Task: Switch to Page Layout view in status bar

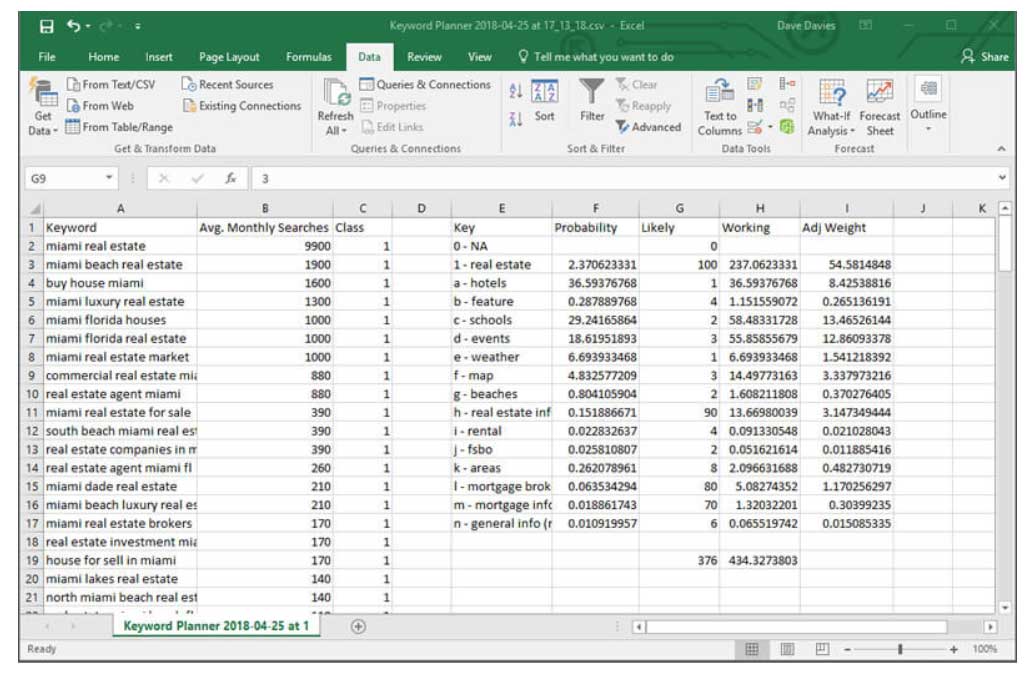Action: pyautogui.click(x=787, y=649)
